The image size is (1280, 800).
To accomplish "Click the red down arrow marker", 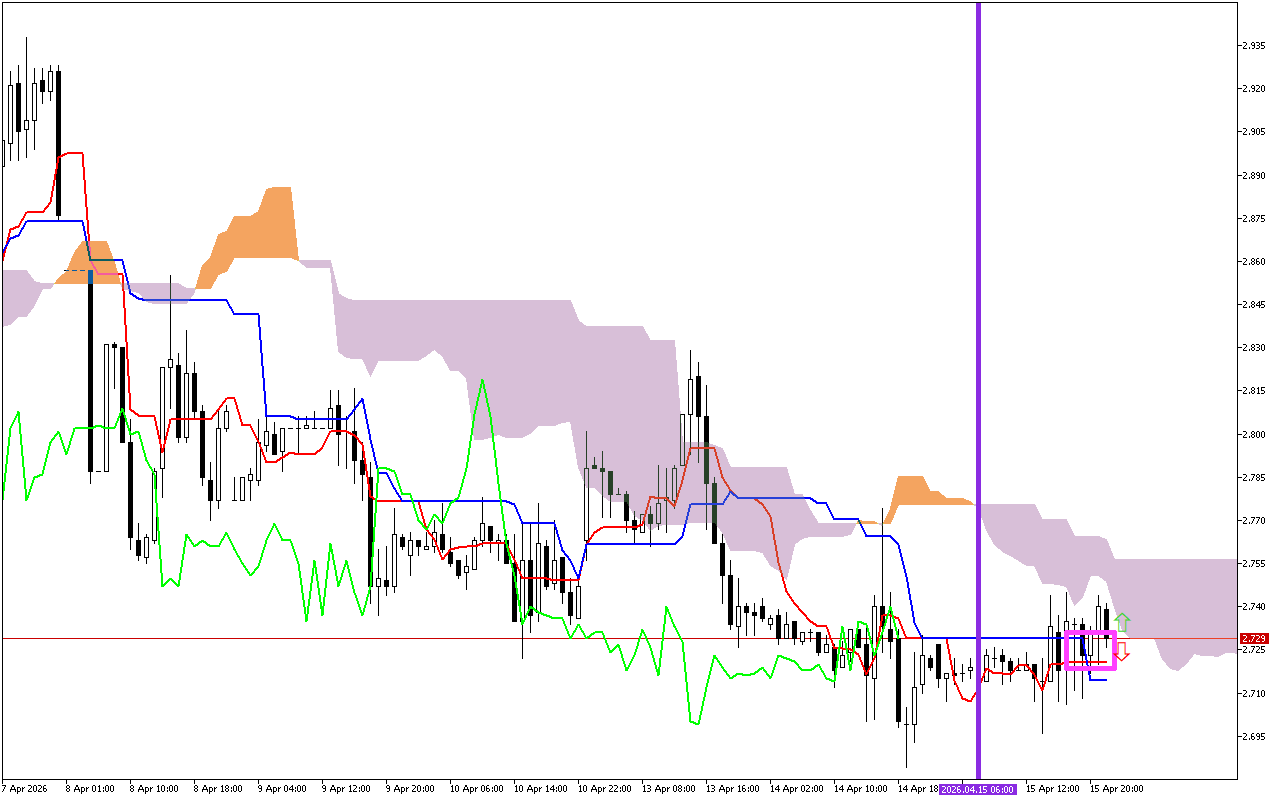I will point(1122,653).
